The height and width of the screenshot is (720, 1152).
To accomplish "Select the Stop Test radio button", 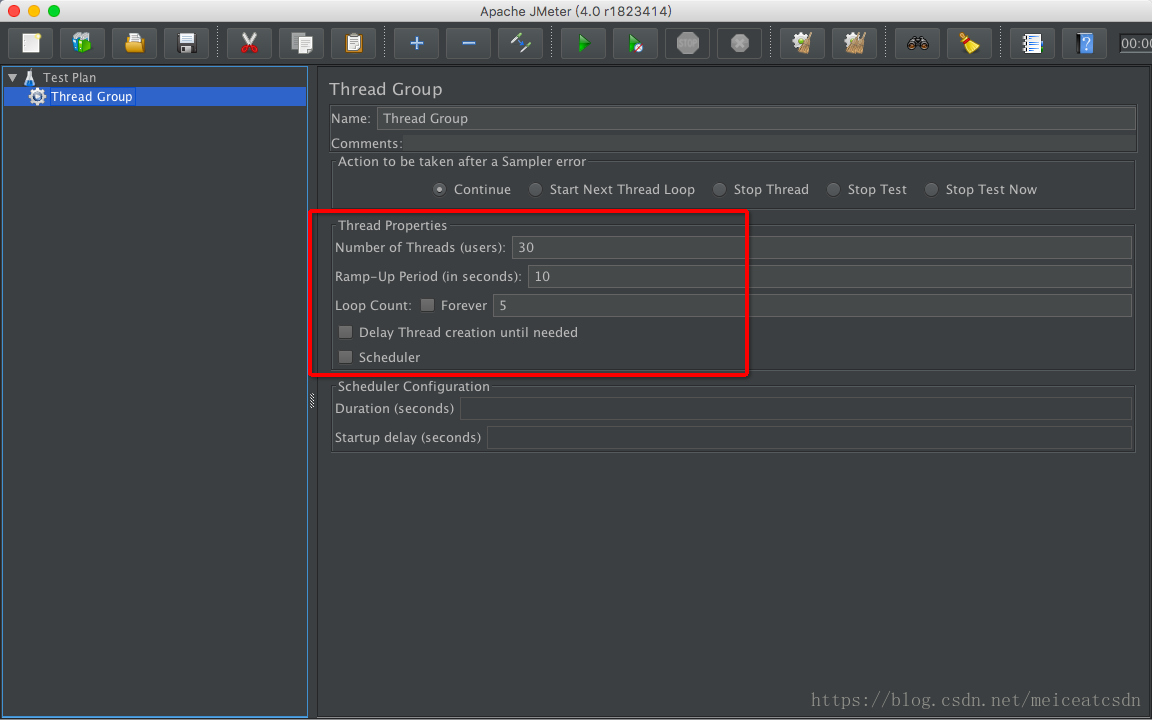I will point(833,190).
